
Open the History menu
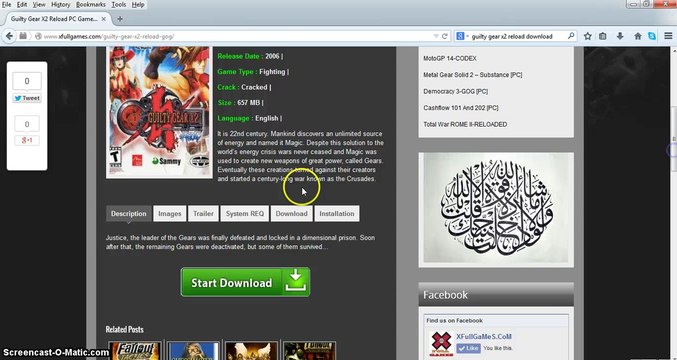[x=60, y=4]
